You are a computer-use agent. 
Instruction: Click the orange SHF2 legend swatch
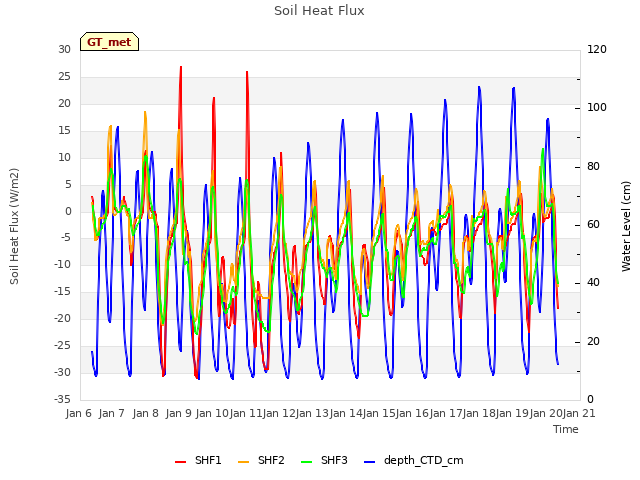243,462
